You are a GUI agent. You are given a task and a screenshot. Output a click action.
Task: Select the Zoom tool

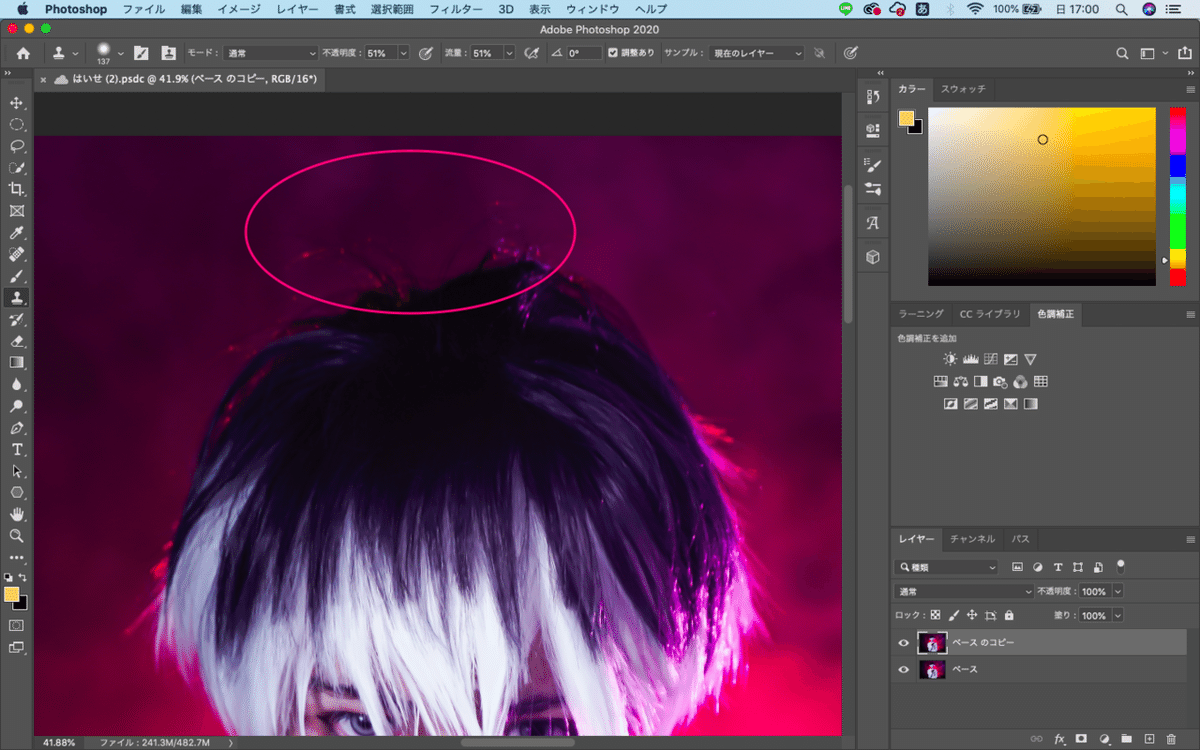pyautogui.click(x=17, y=535)
